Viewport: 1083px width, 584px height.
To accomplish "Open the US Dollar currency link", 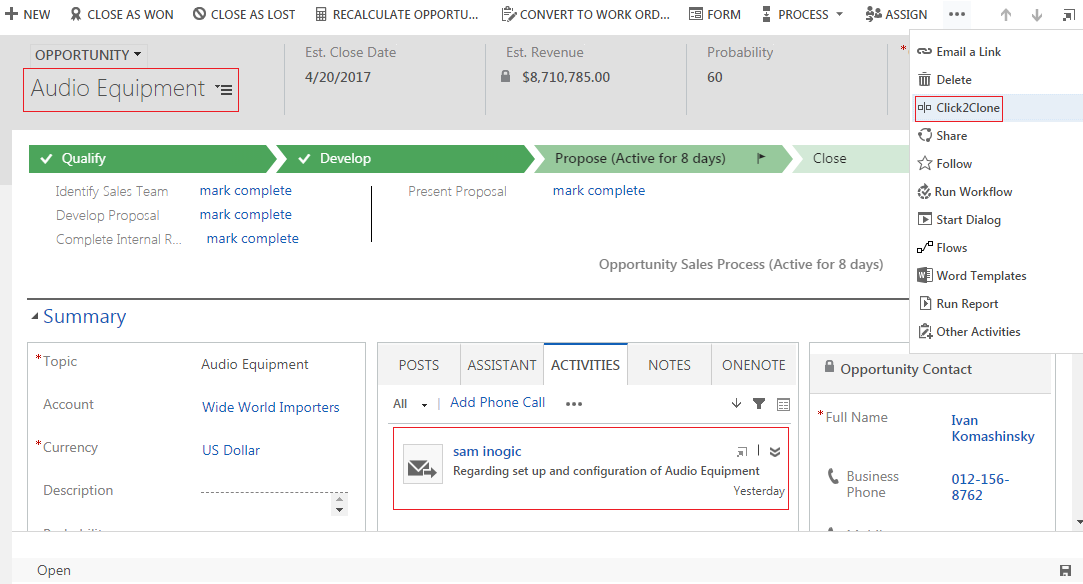I will 231,450.
